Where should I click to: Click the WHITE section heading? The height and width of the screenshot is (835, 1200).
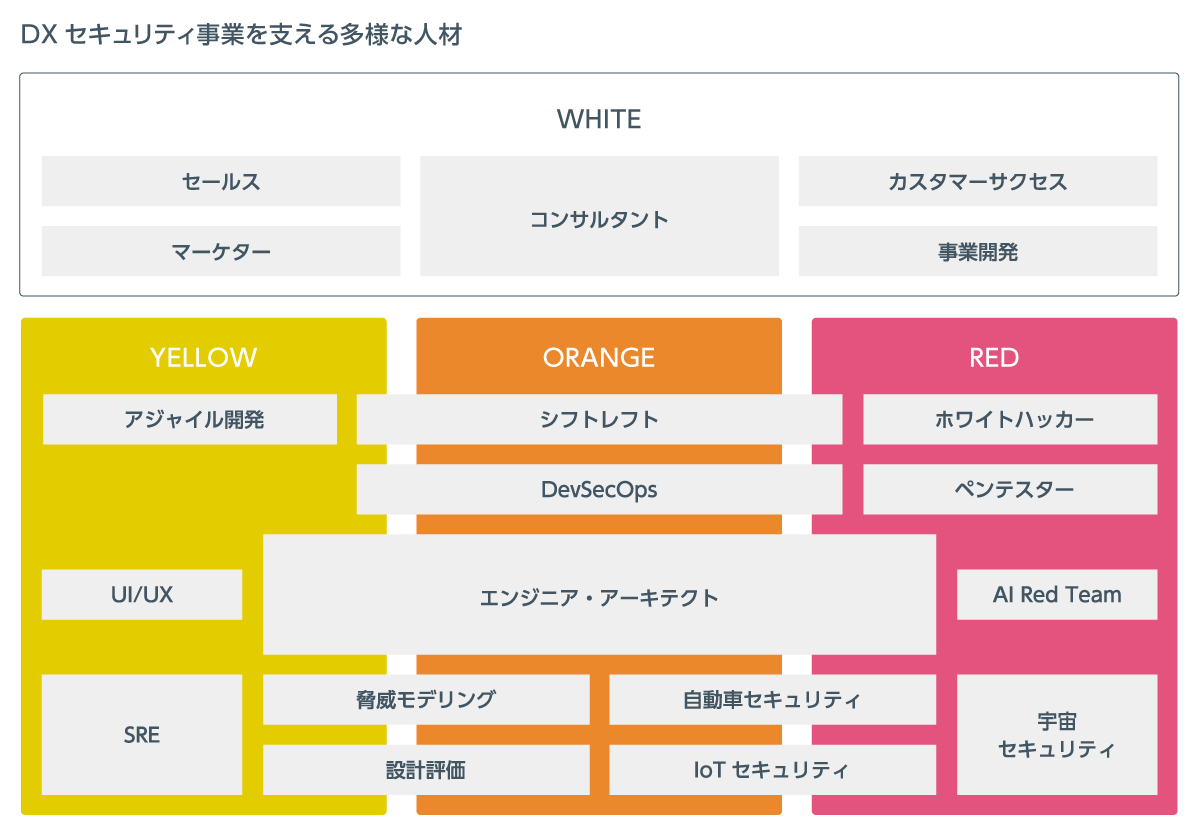click(x=599, y=119)
